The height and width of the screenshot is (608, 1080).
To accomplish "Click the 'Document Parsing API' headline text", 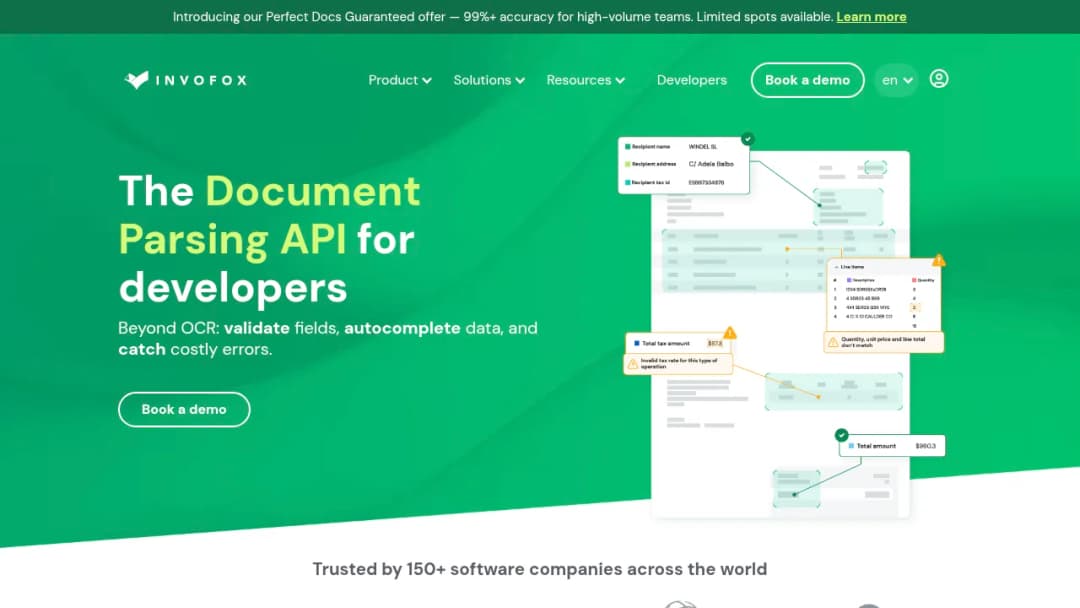I will (269, 215).
